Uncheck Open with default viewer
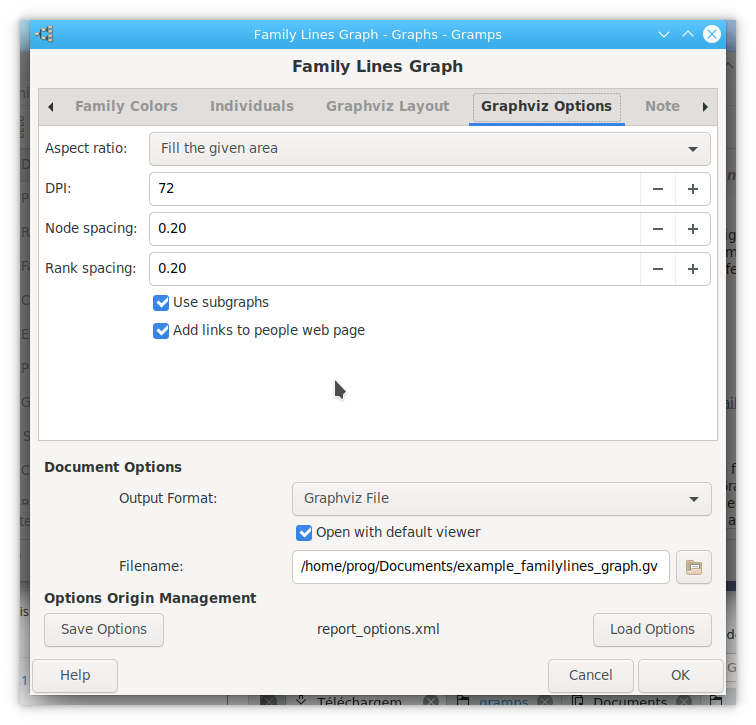The height and width of the screenshot is (725, 756). (x=304, y=533)
